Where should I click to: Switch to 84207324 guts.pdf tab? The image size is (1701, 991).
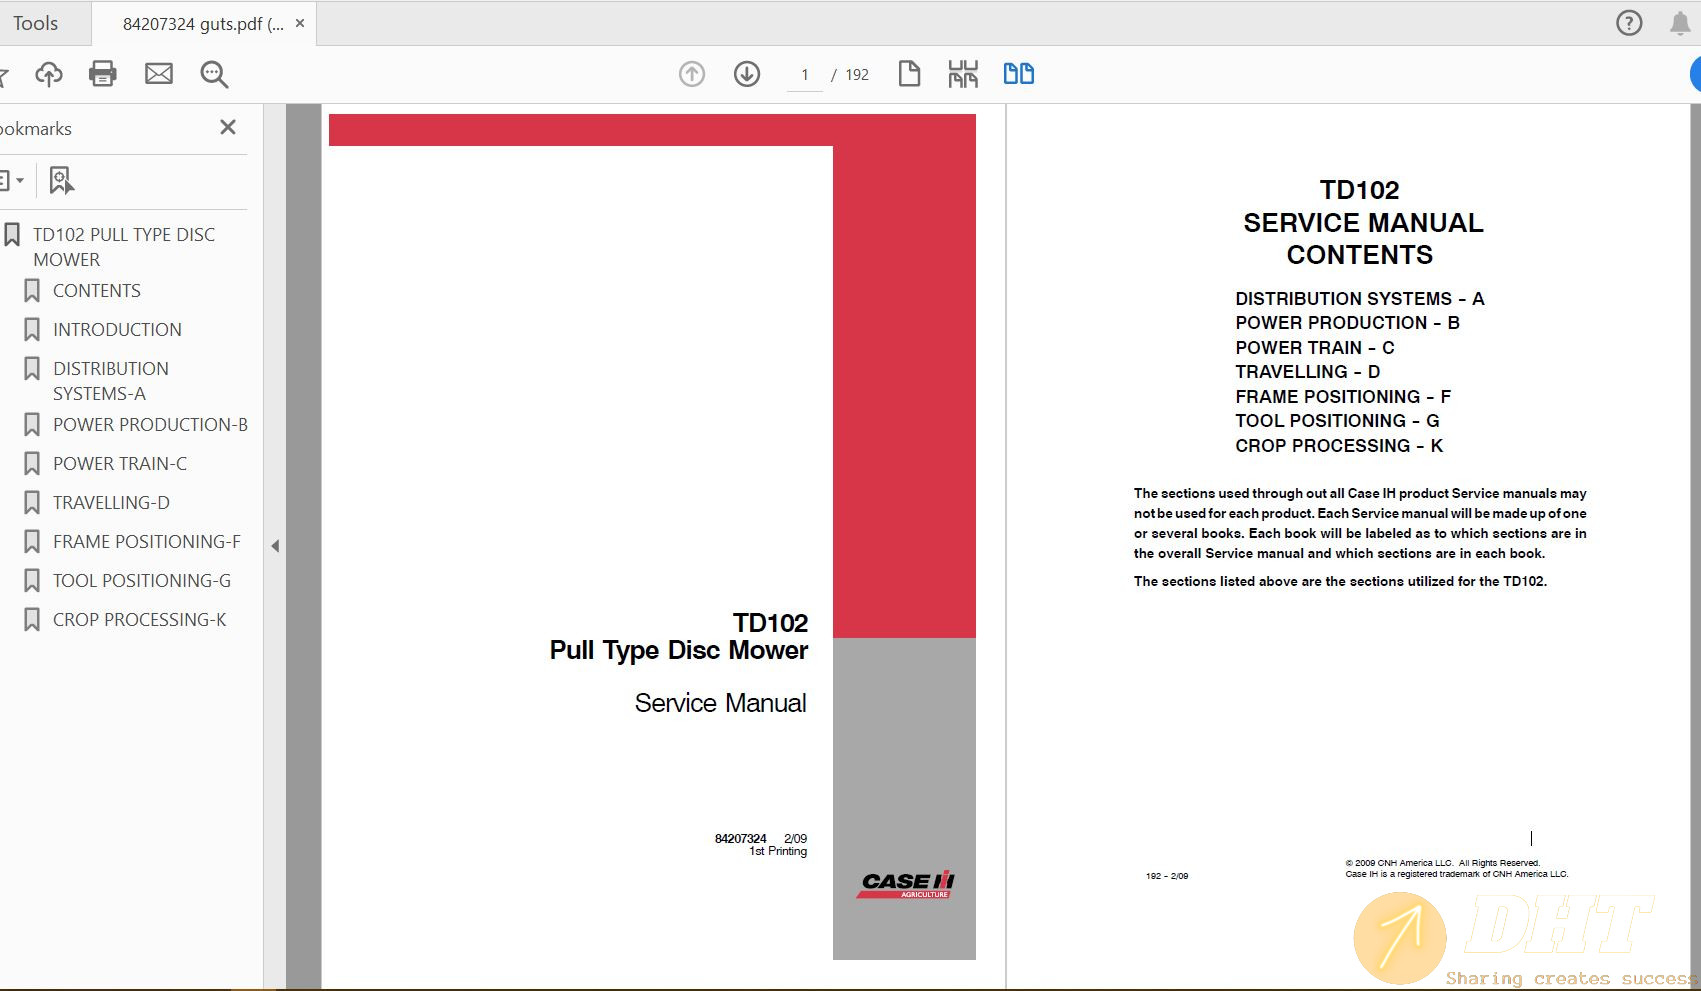(x=202, y=24)
